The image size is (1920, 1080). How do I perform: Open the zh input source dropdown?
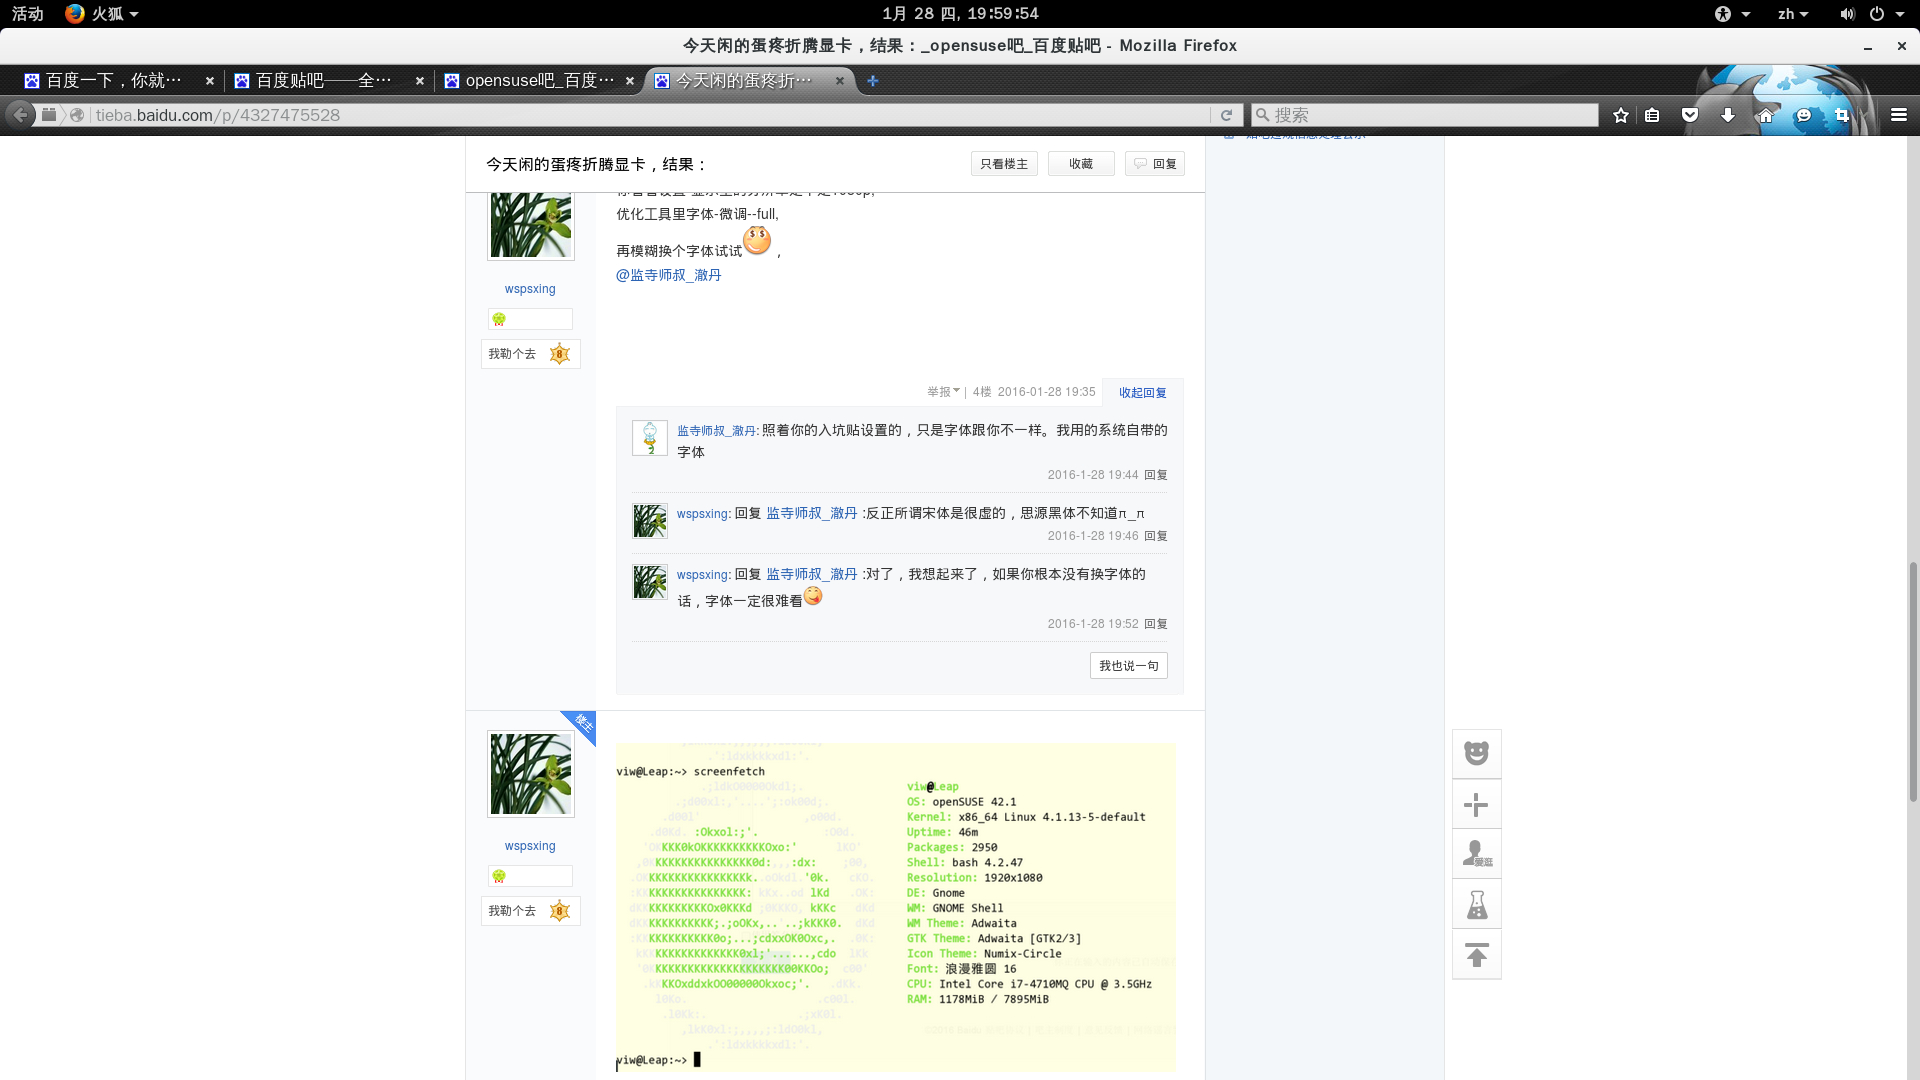point(1793,14)
